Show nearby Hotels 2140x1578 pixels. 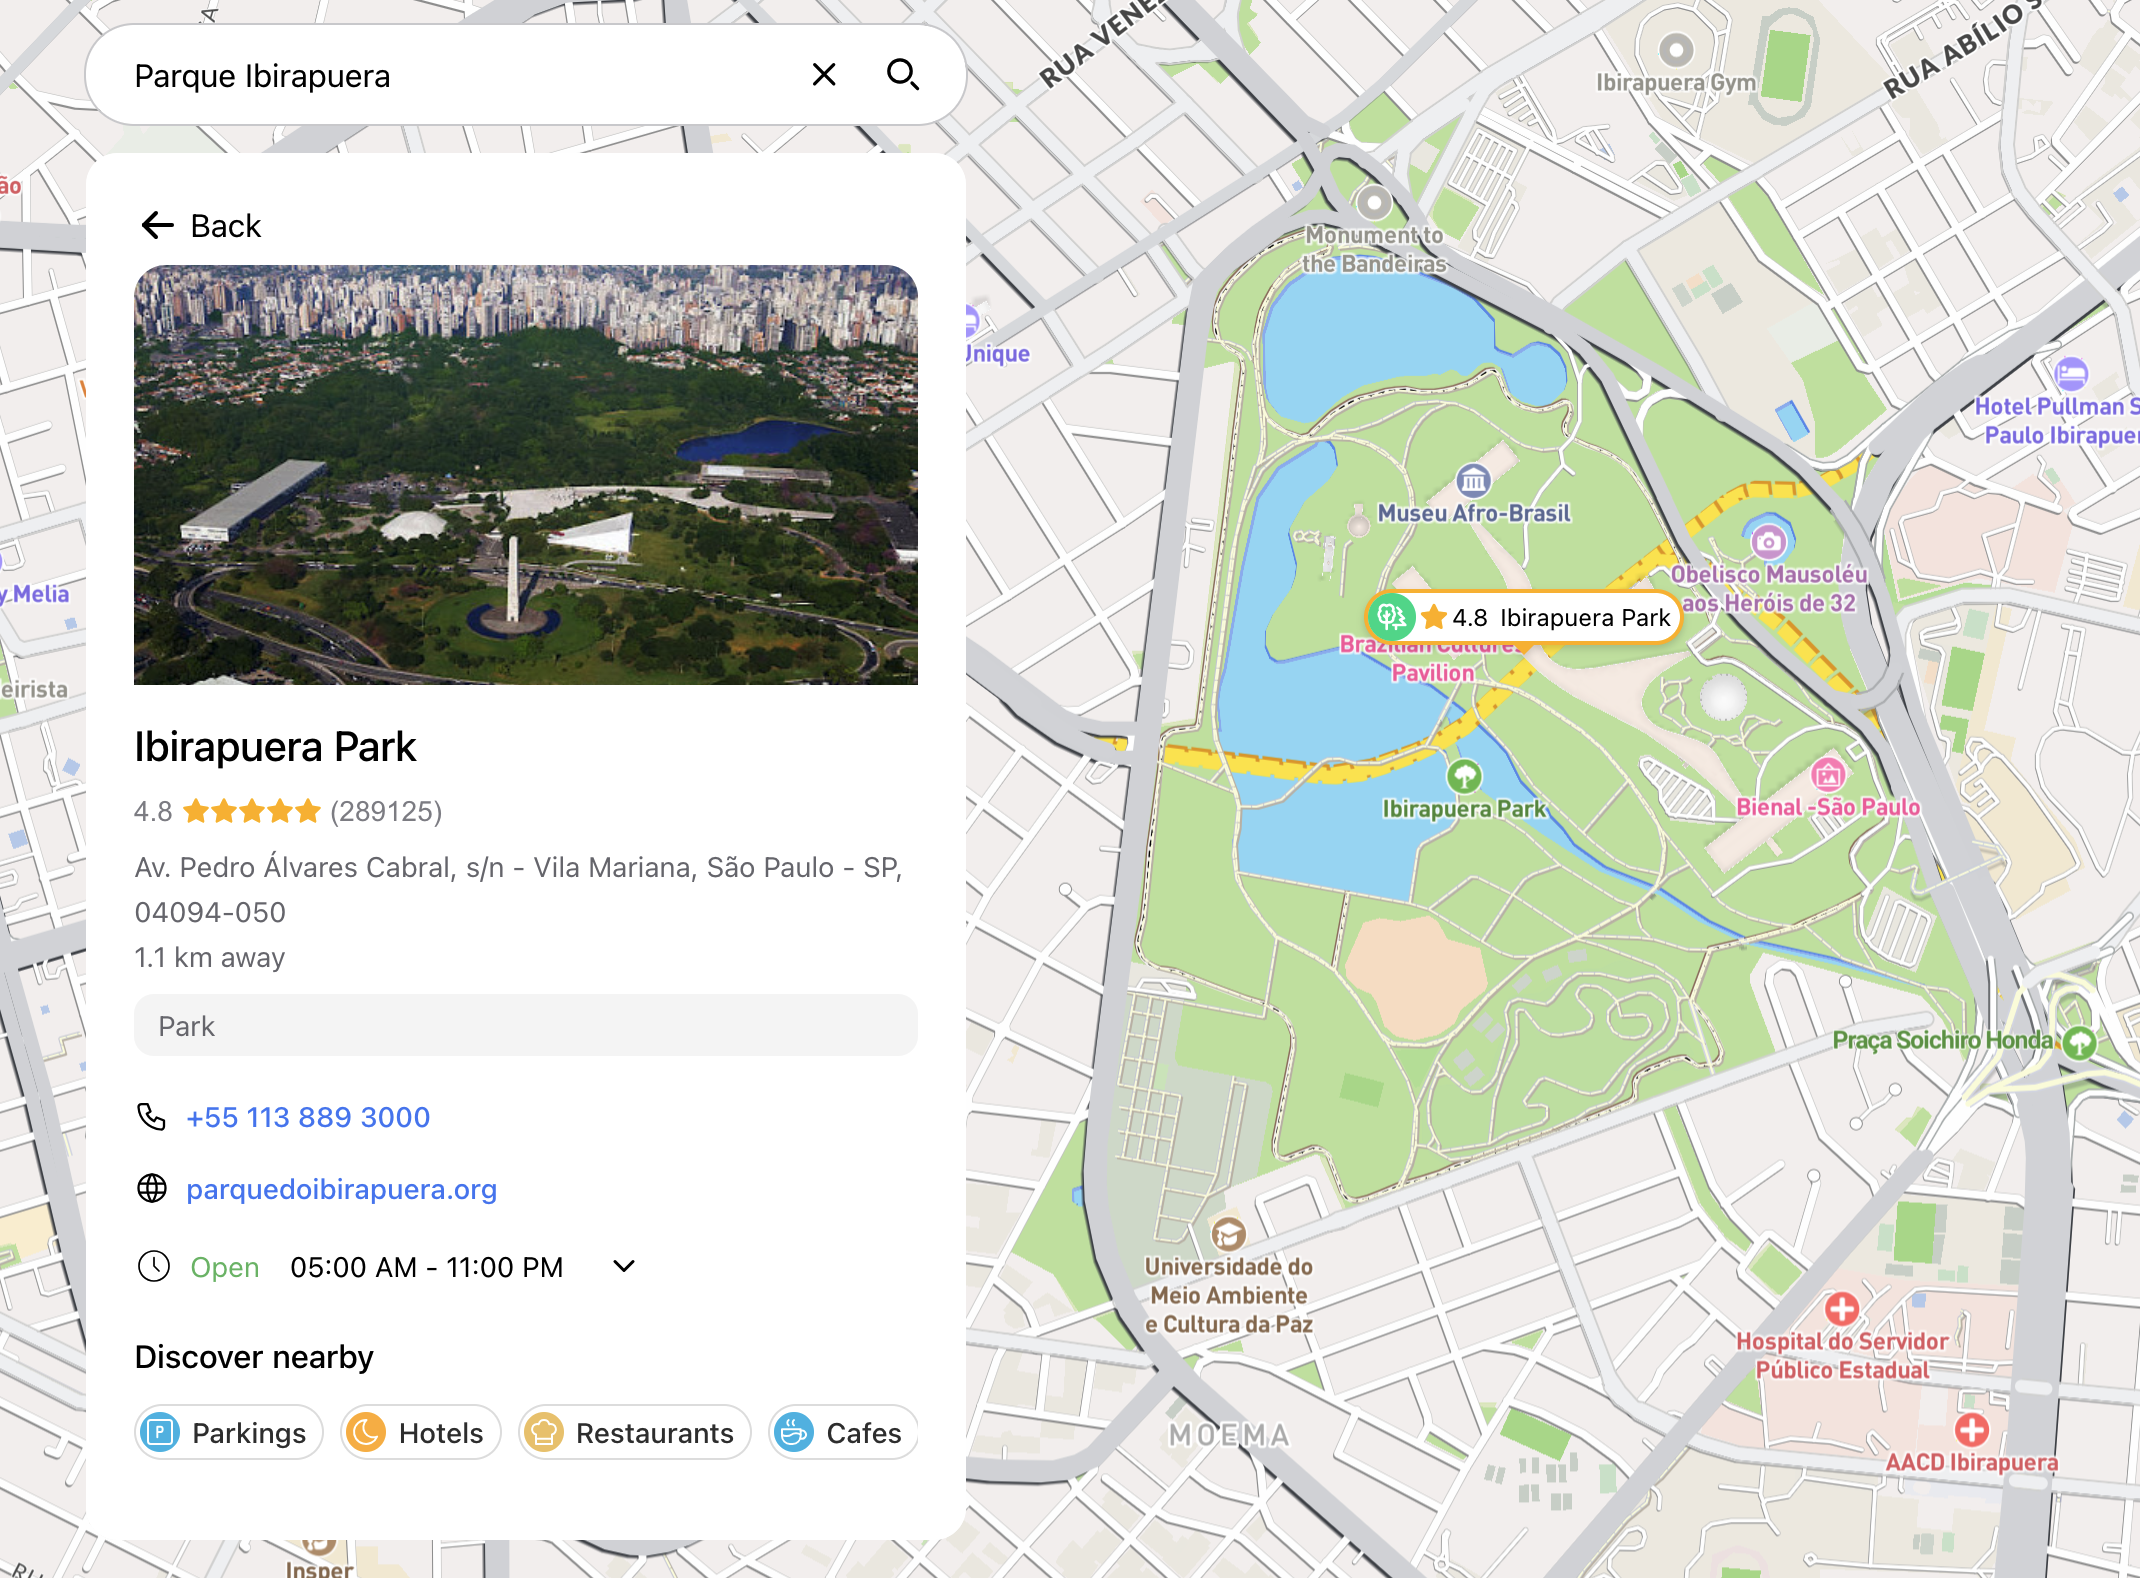(x=420, y=1433)
